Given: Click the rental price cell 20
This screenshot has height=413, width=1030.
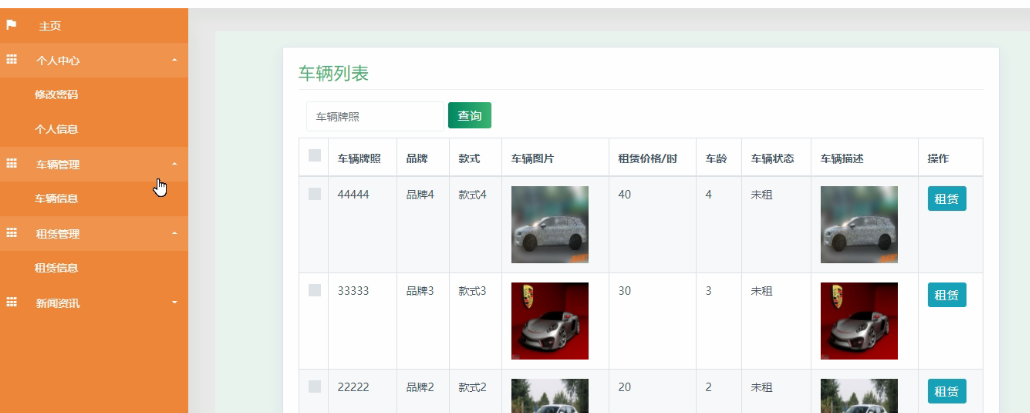Looking at the screenshot, I should 624,387.
